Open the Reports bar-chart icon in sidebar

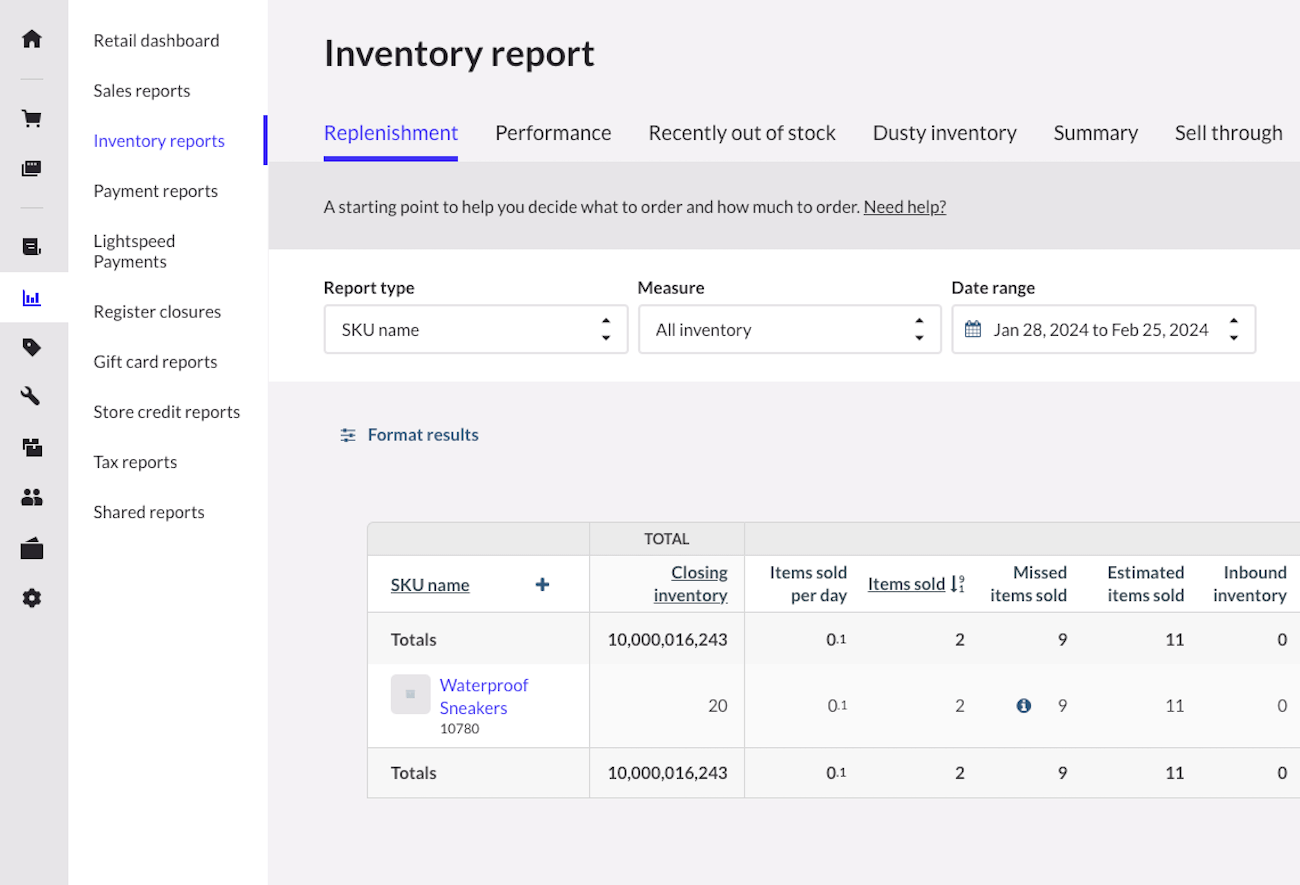point(31,297)
